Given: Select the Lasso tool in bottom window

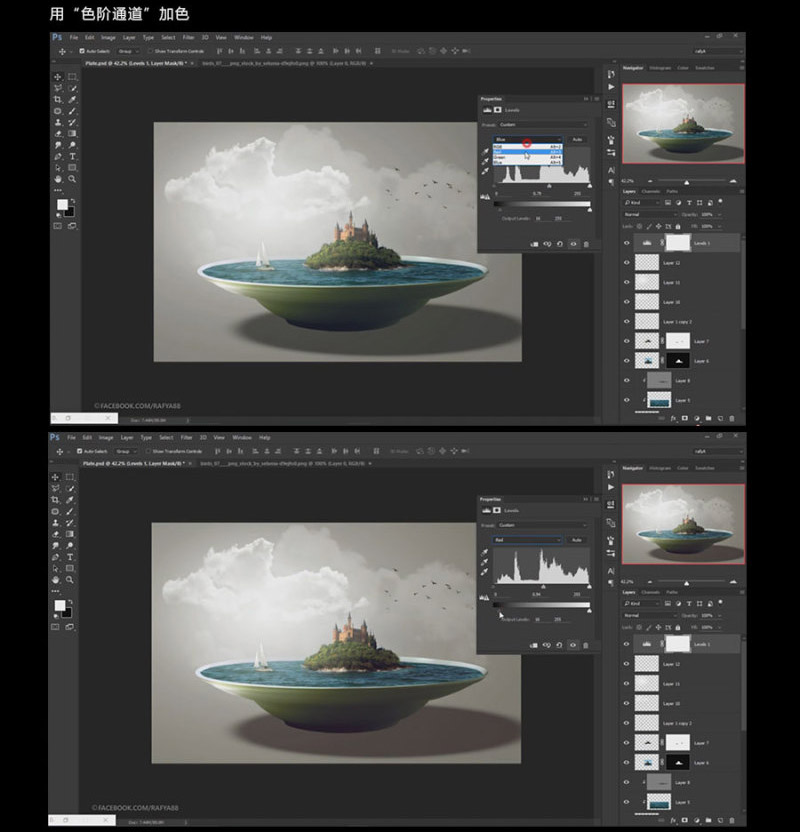Looking at the screenshot, I should 56,489.
